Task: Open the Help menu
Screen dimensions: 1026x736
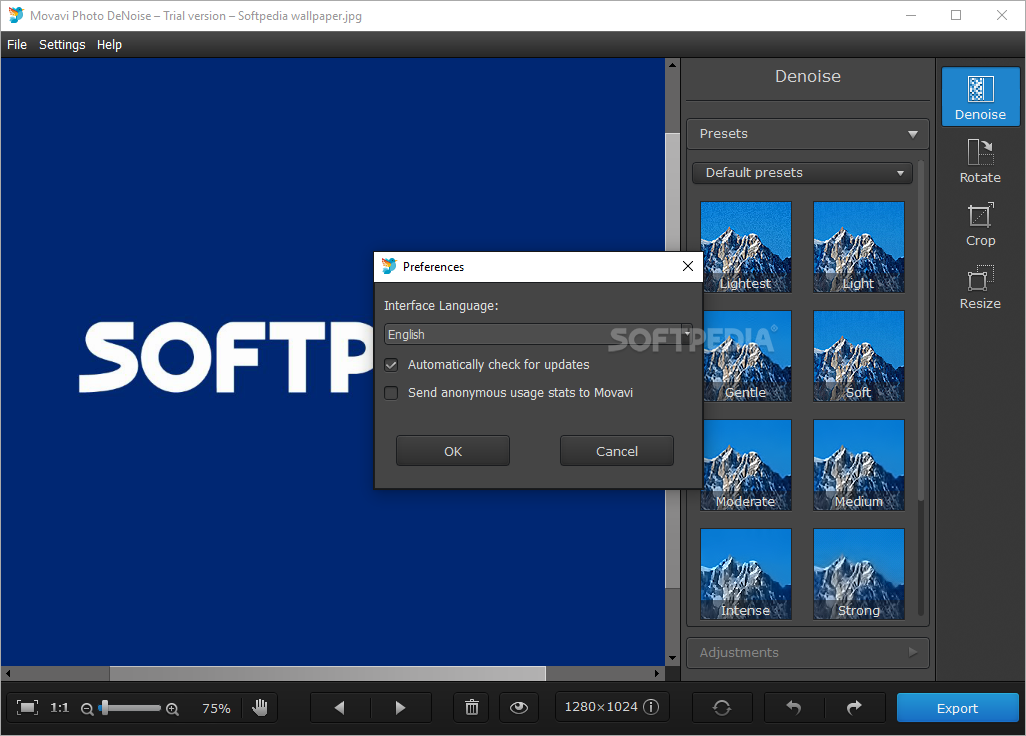Action: (x=109, y=44)
